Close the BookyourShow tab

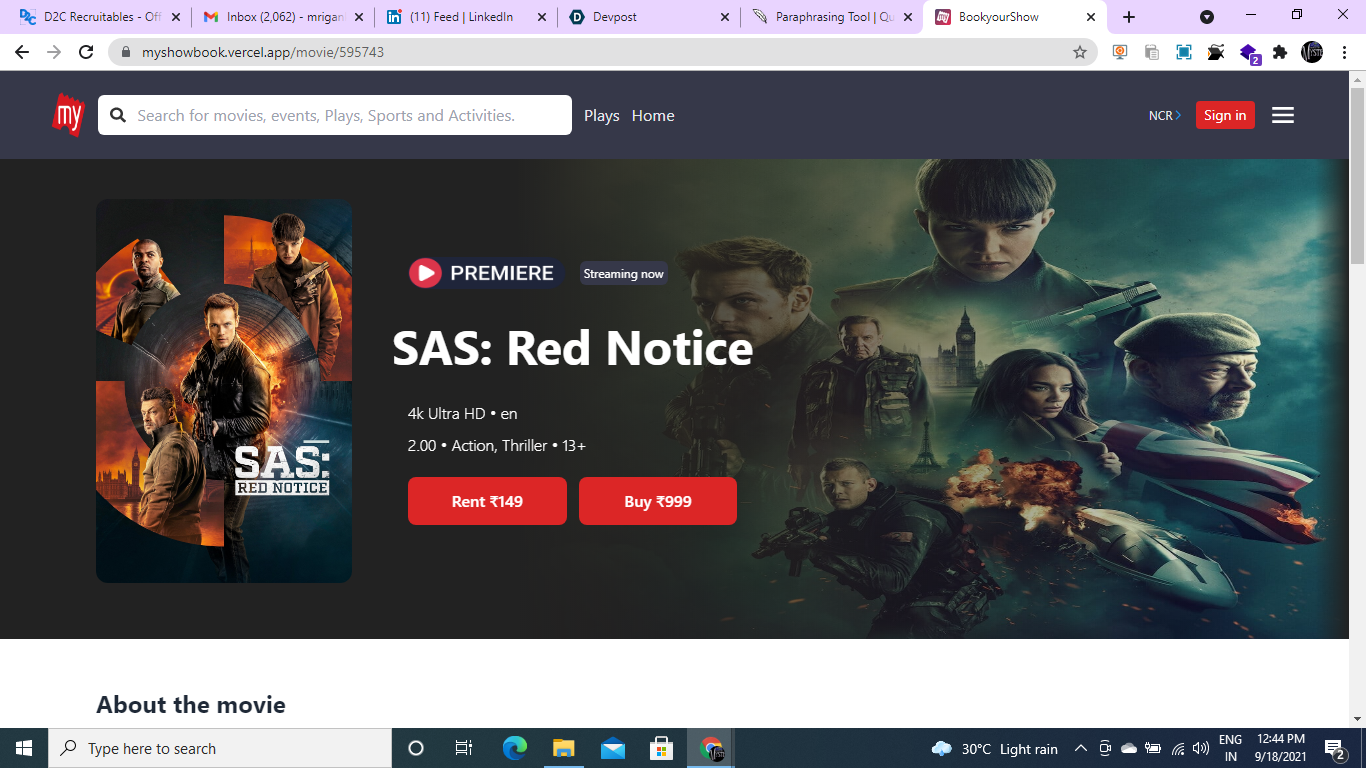pos(1090,17)
